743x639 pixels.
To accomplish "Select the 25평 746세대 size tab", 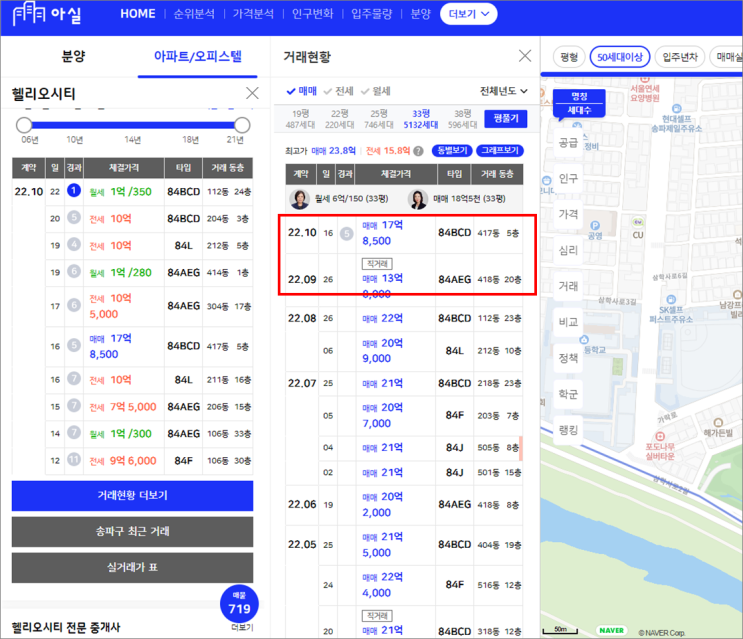I will [x=379, y=119].
